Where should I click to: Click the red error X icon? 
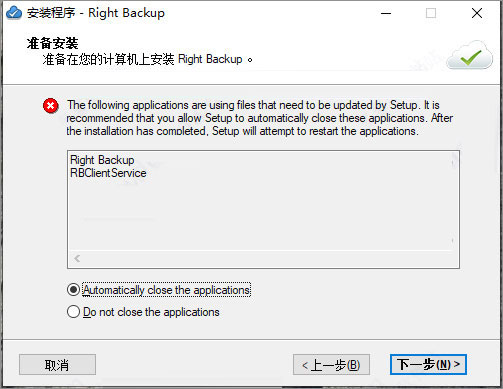tap(50, 106)
